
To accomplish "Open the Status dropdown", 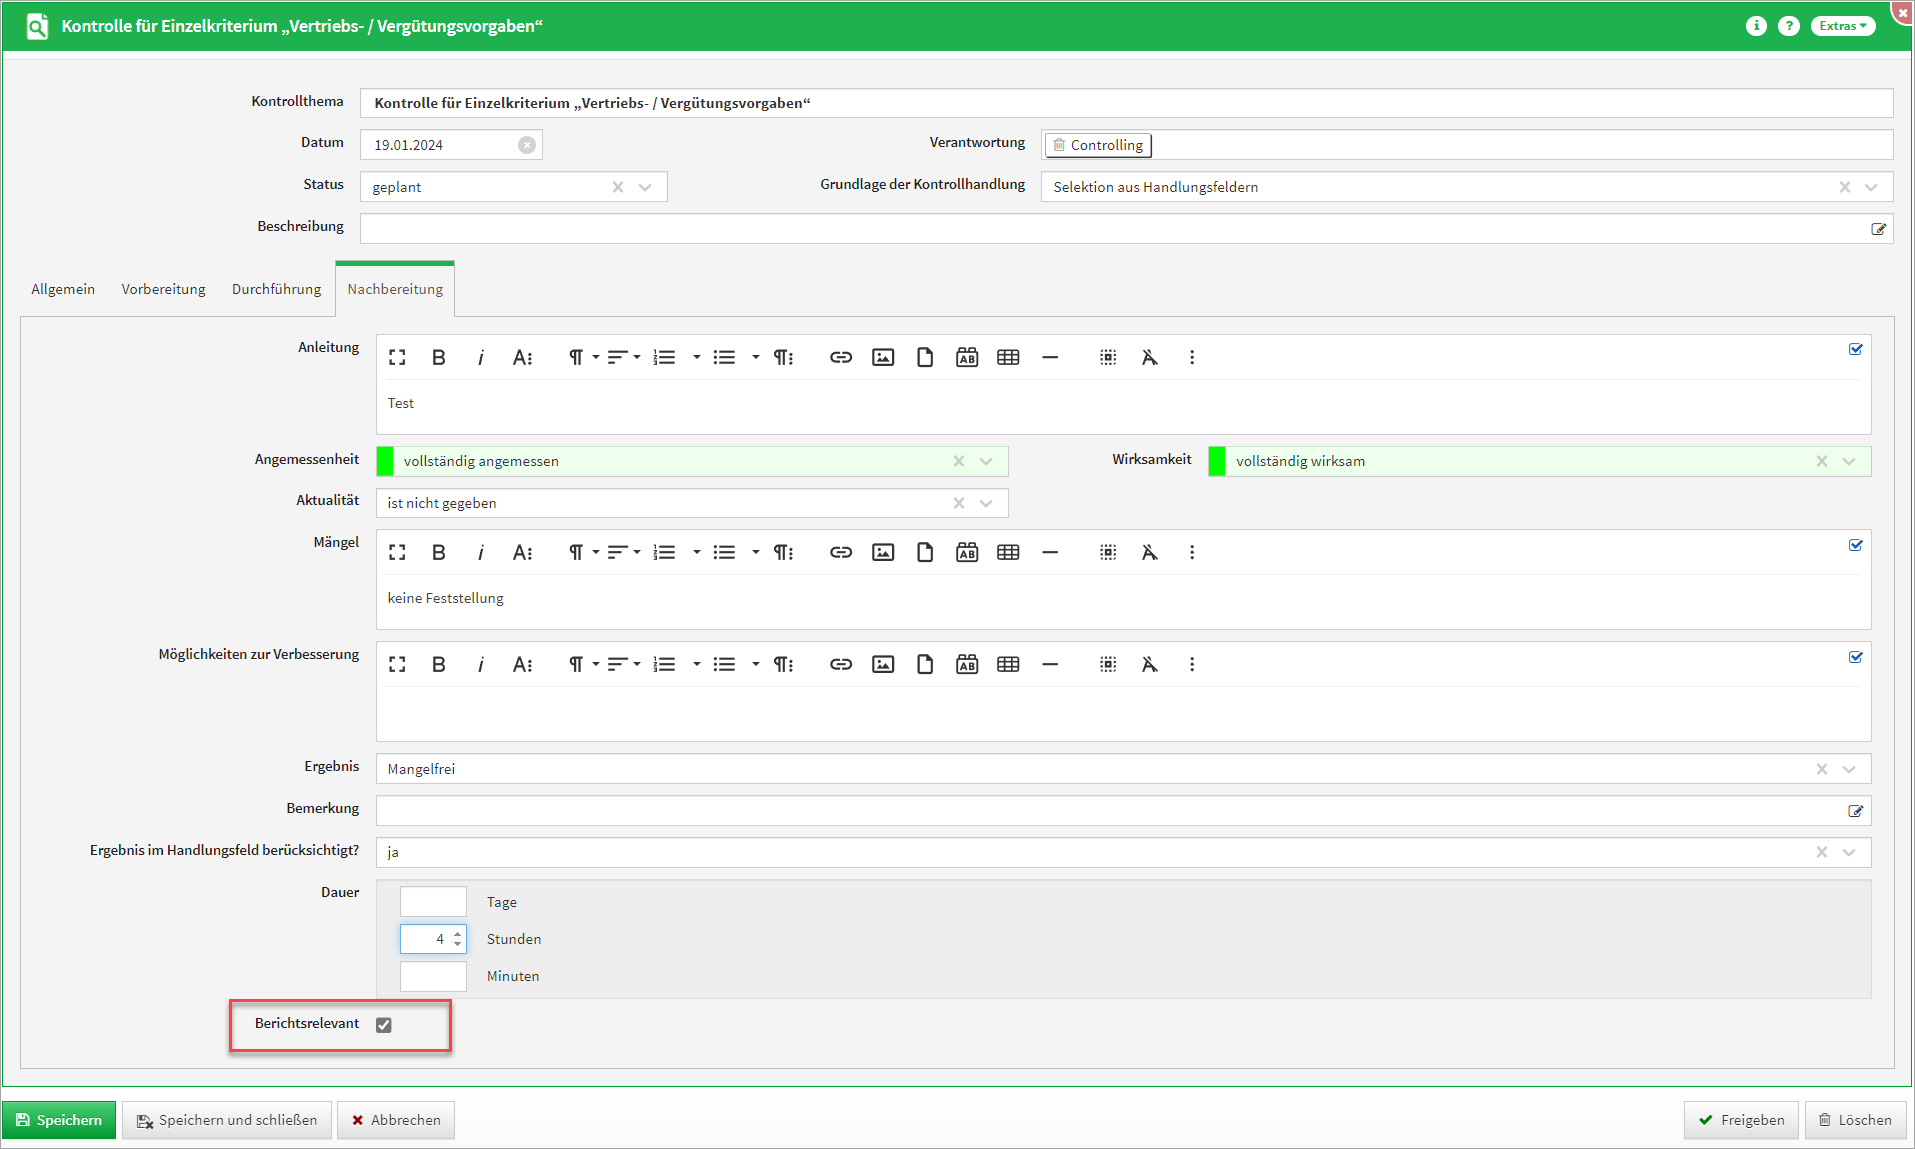I will (x=645, y=187).
